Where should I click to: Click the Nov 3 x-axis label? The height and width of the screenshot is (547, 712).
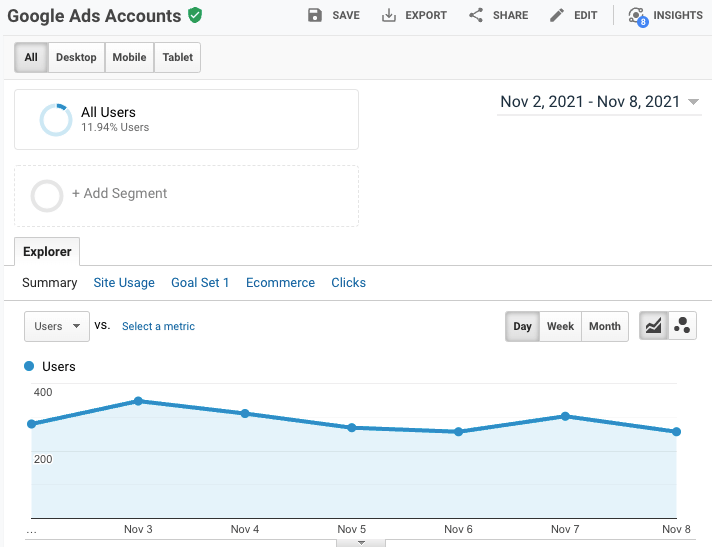(x=138, y=529)
